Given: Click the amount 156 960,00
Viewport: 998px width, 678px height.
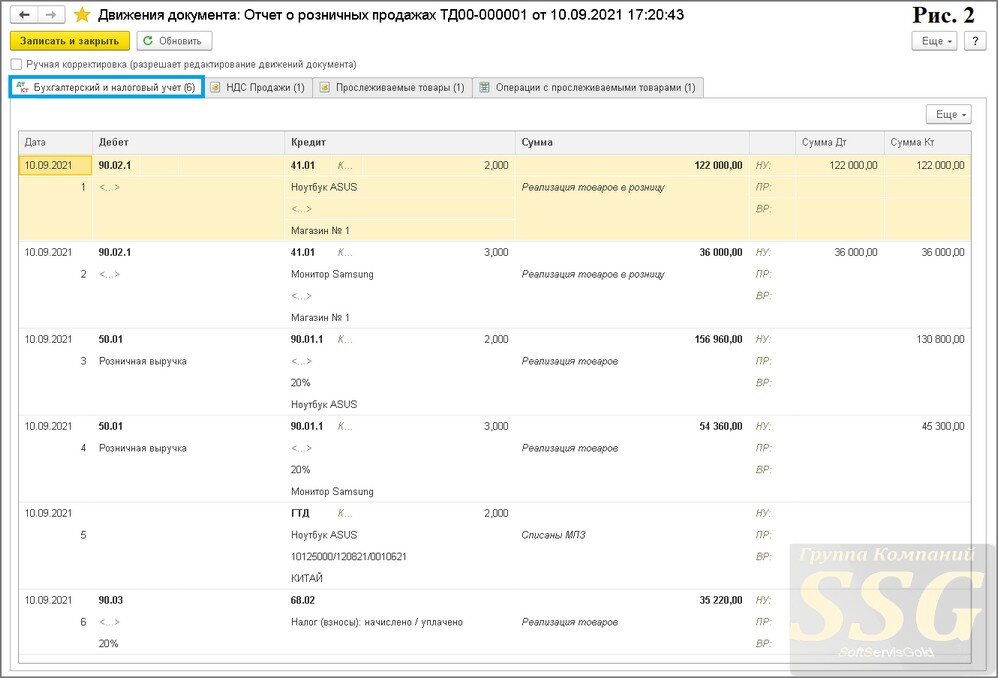Looking at the screenshot, I should coord(719,339).
